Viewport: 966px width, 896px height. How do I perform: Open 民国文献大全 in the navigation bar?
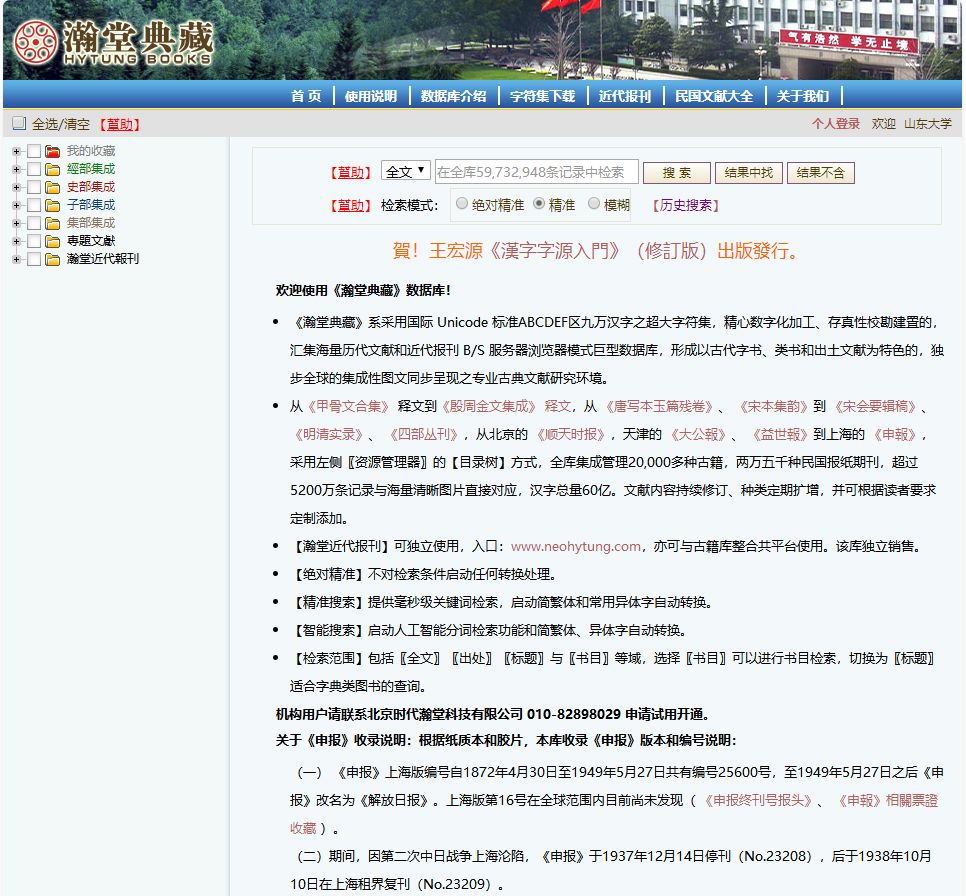click(714, 96)
